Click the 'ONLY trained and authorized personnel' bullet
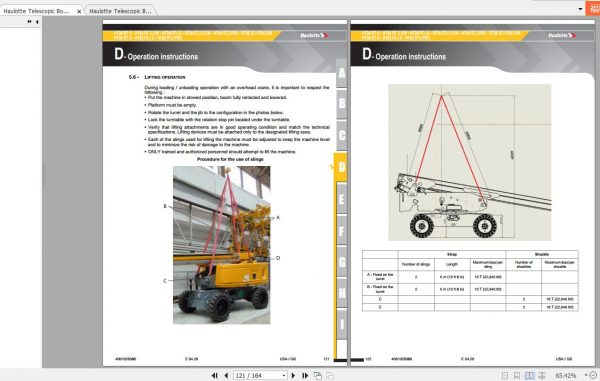The image size is (600, 381). (220, 152)
